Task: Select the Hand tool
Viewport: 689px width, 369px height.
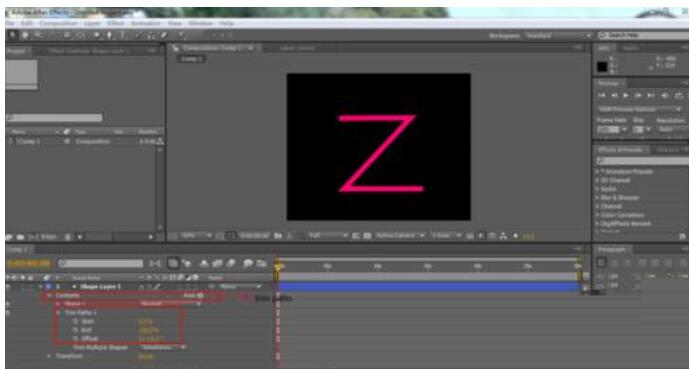Action: point(25,35)
